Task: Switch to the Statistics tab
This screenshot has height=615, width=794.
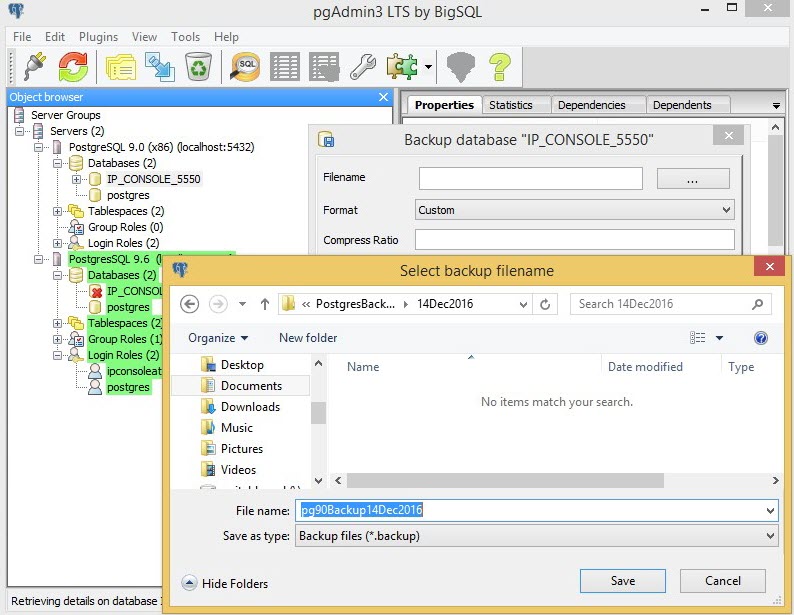Action: coord(510,105)
